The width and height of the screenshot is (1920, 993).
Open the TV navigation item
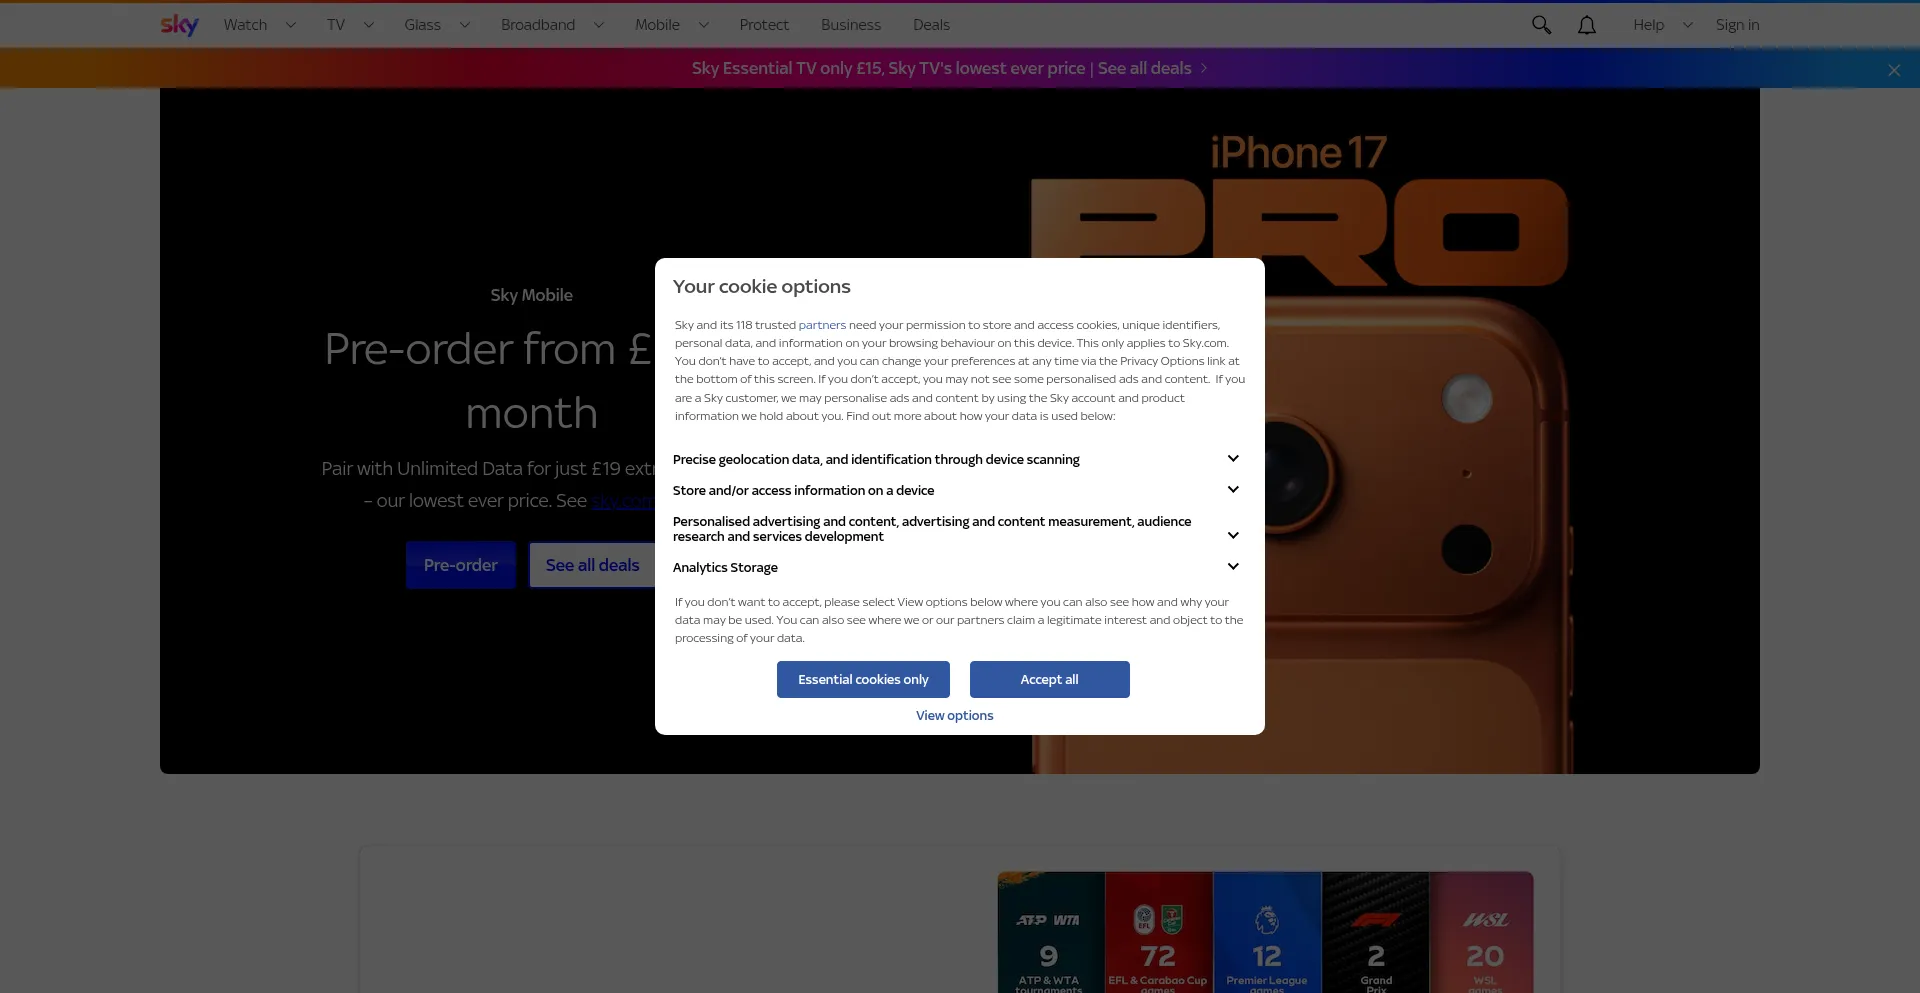(x=336, y=25)
